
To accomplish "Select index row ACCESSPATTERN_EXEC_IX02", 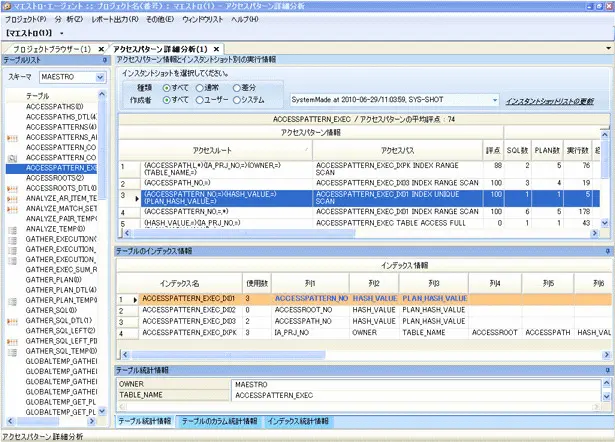I will tap(364, 310).
